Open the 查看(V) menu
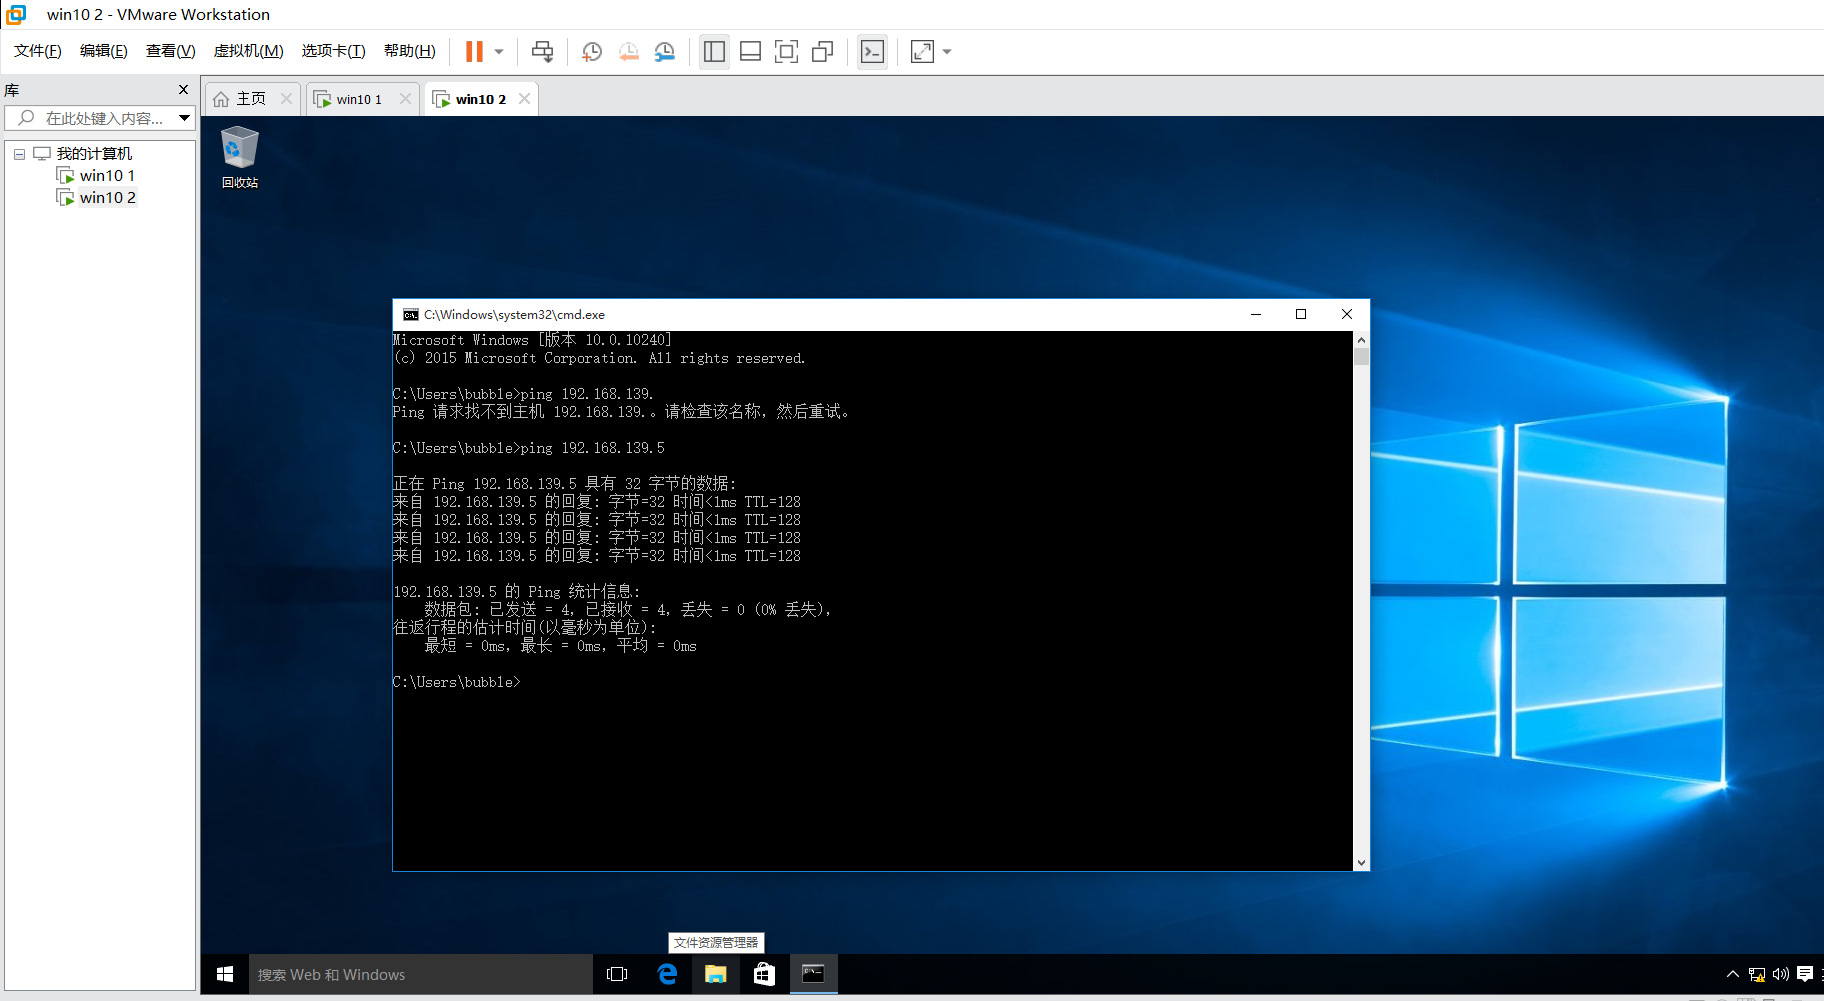 pyautogui.click(x=171, y=51)
